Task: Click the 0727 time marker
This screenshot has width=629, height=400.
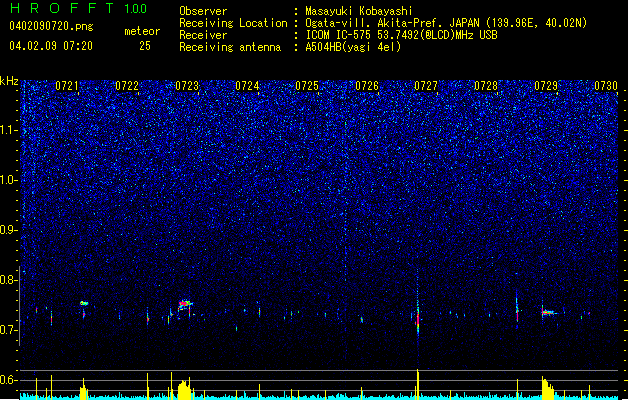Action: [x=426, y=85]
